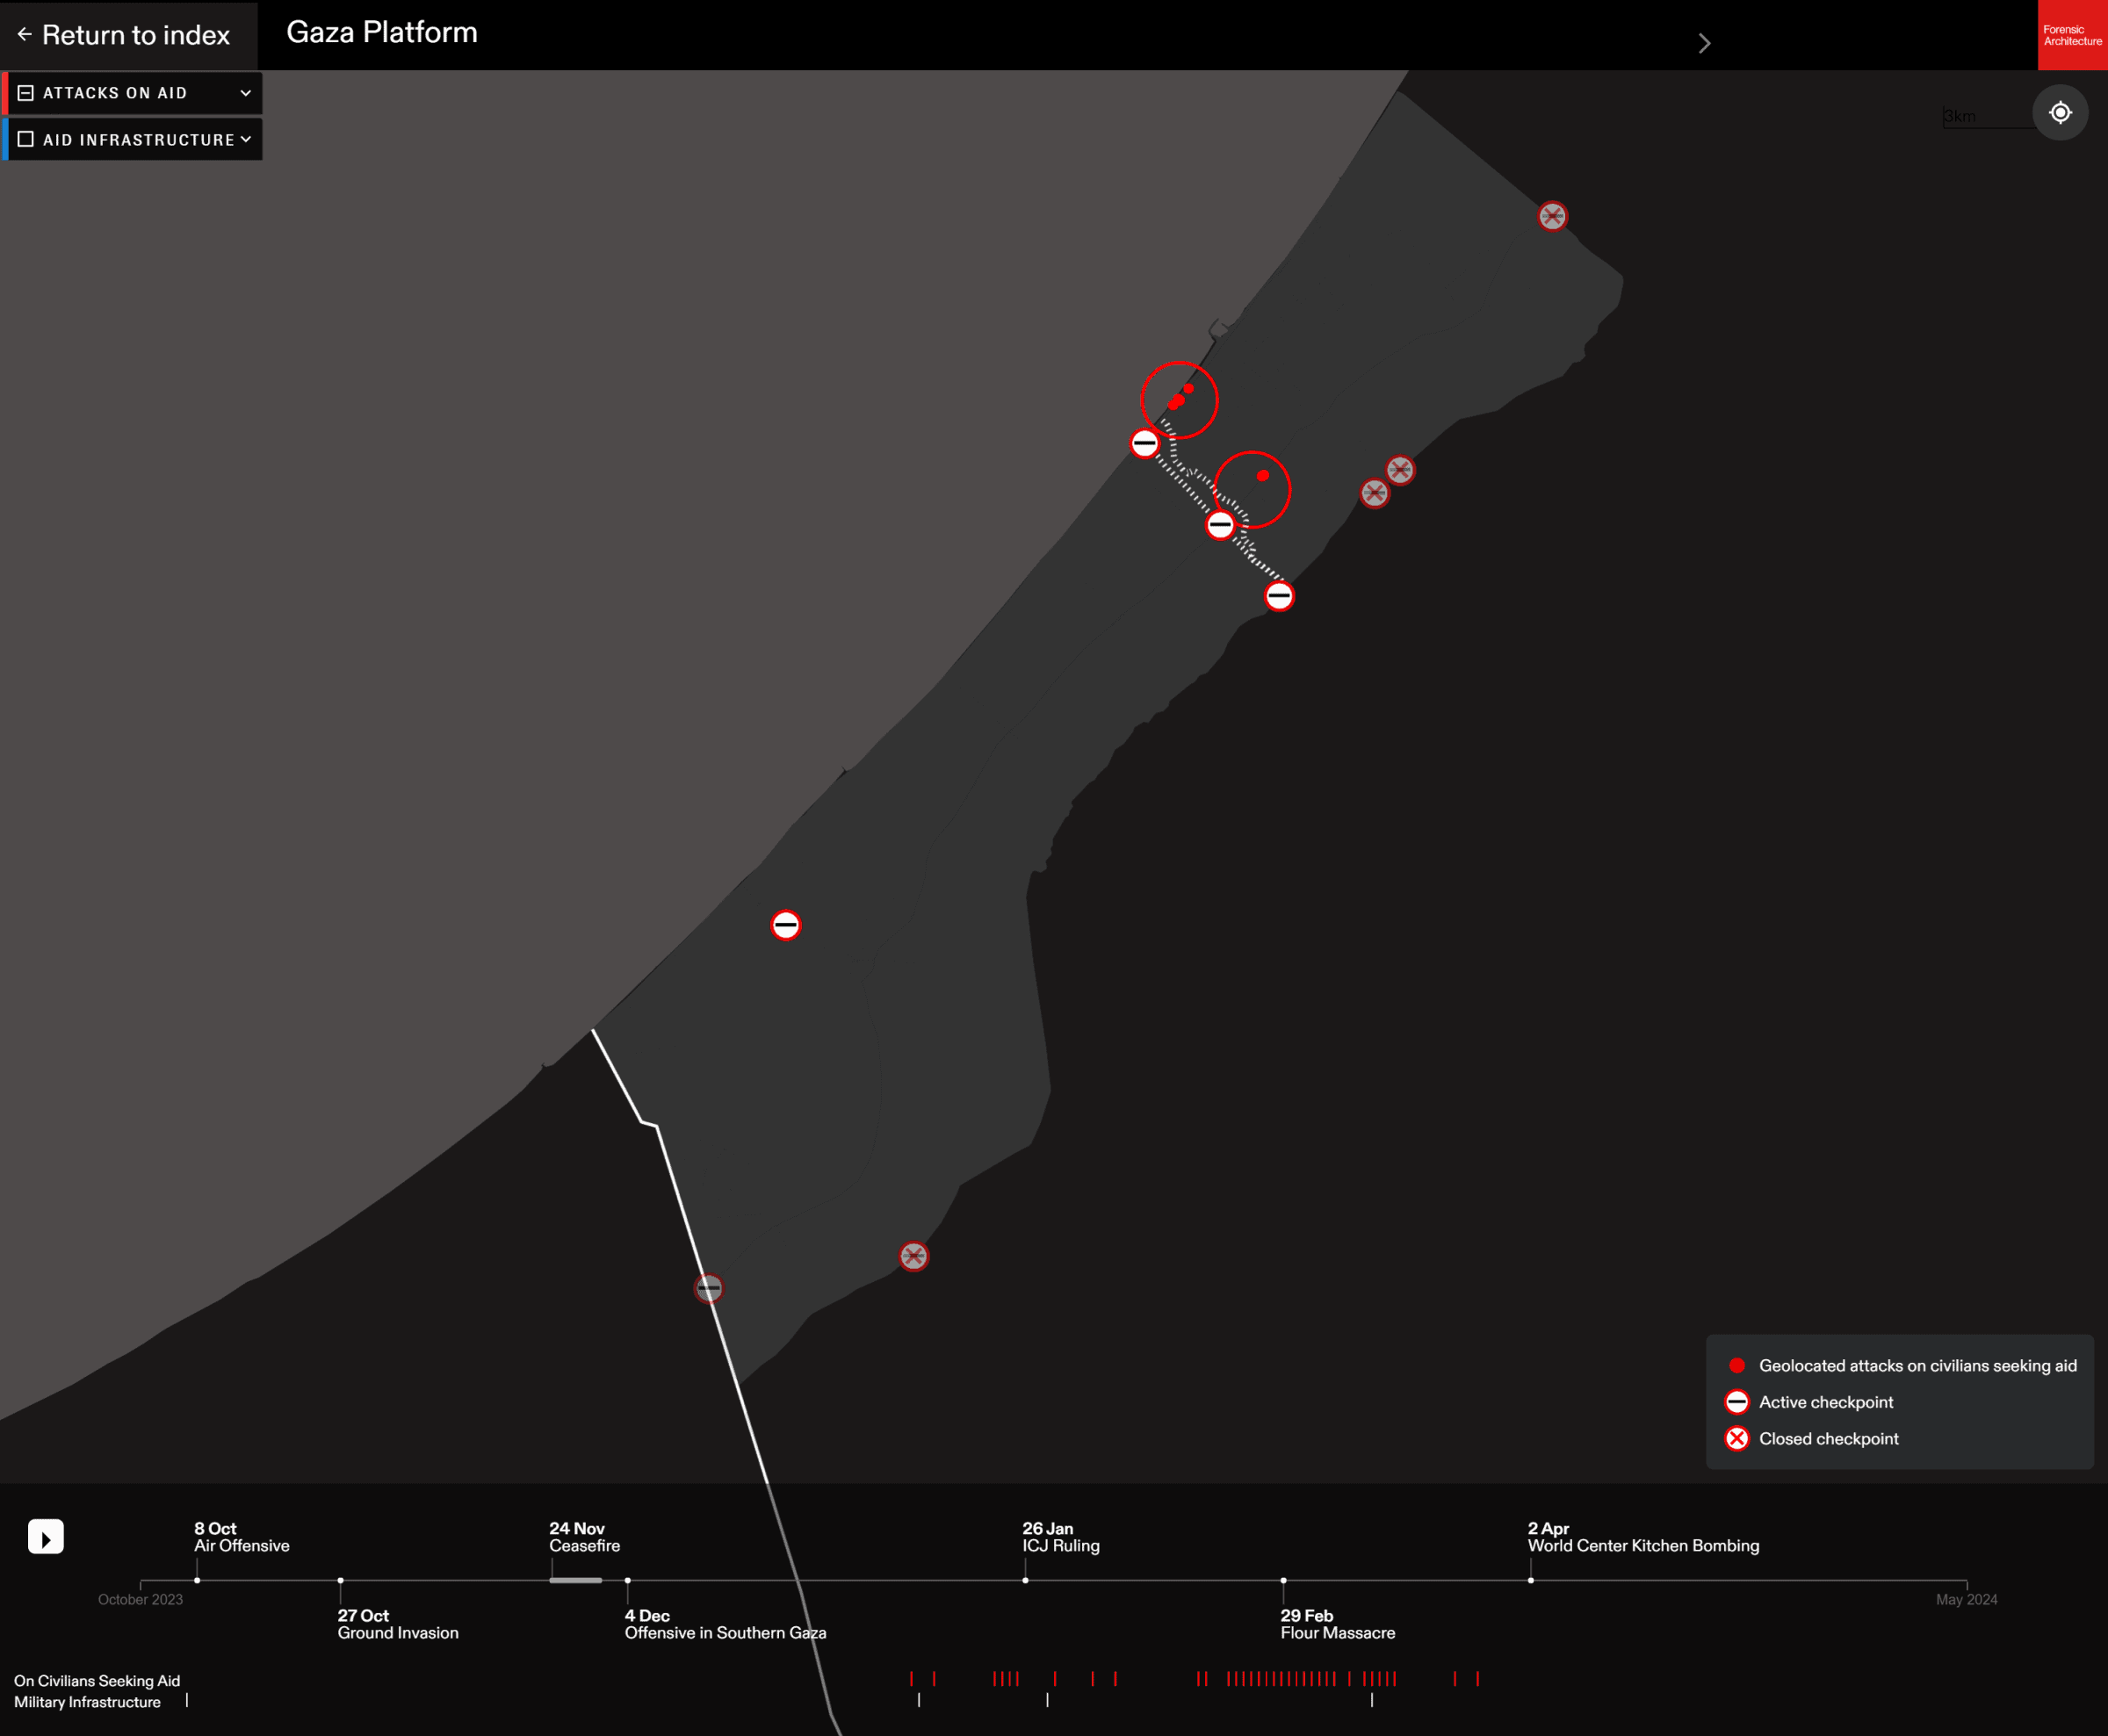Select the active checkpoint marker west of Wadi Gaza
Viewport: 2108px width, 1736px height.
click(1145, 443)
